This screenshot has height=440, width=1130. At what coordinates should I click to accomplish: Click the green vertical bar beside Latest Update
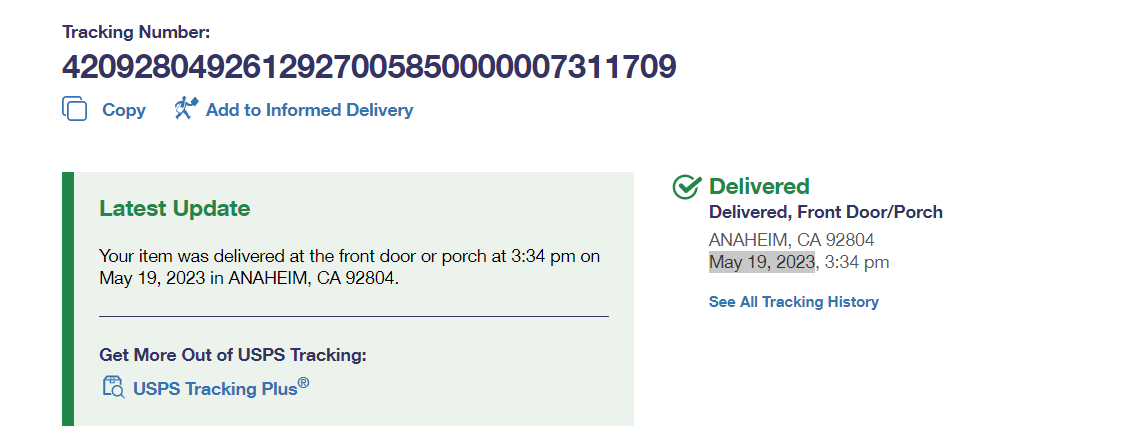click(68, 298)
